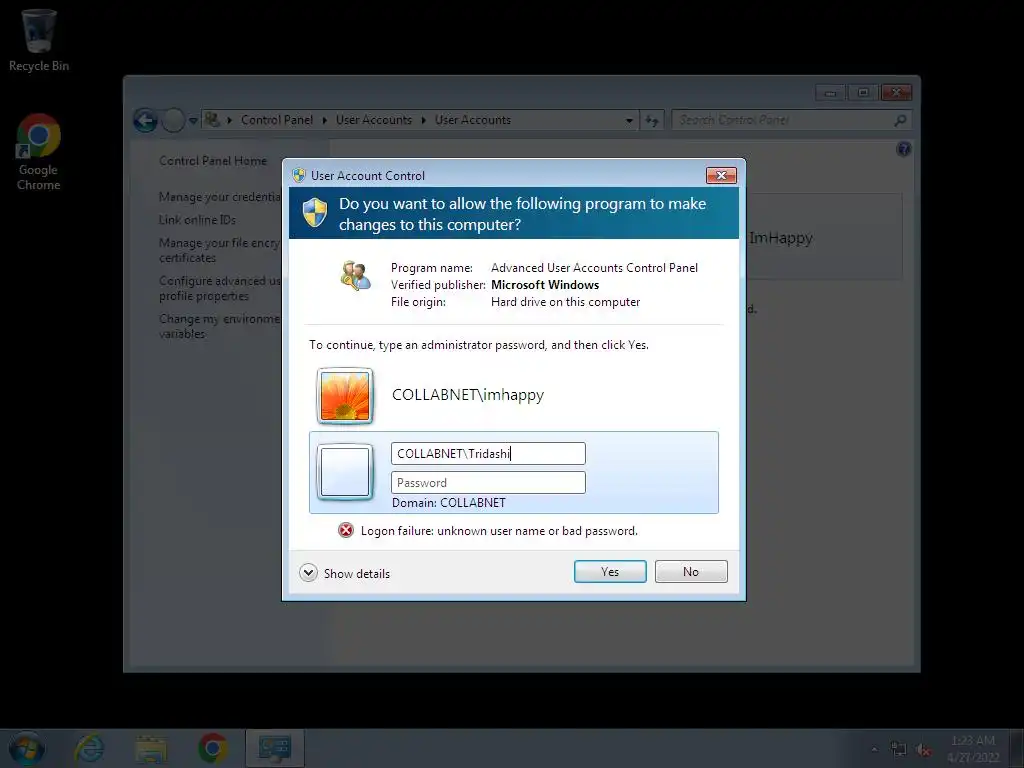Launch Internet Explorer from the taskbar
This screenshot has width=1024, height=768.
pyautogui.click(x=89, y=748)
